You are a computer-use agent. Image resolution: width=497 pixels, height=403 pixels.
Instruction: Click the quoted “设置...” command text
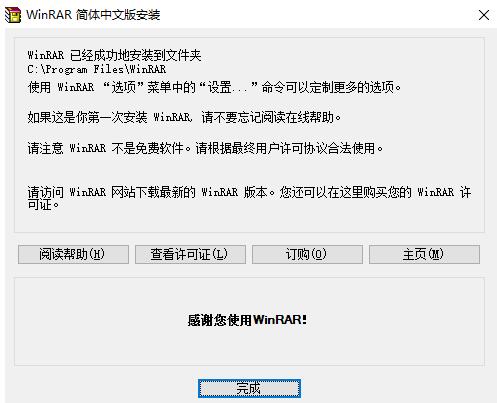229,87
